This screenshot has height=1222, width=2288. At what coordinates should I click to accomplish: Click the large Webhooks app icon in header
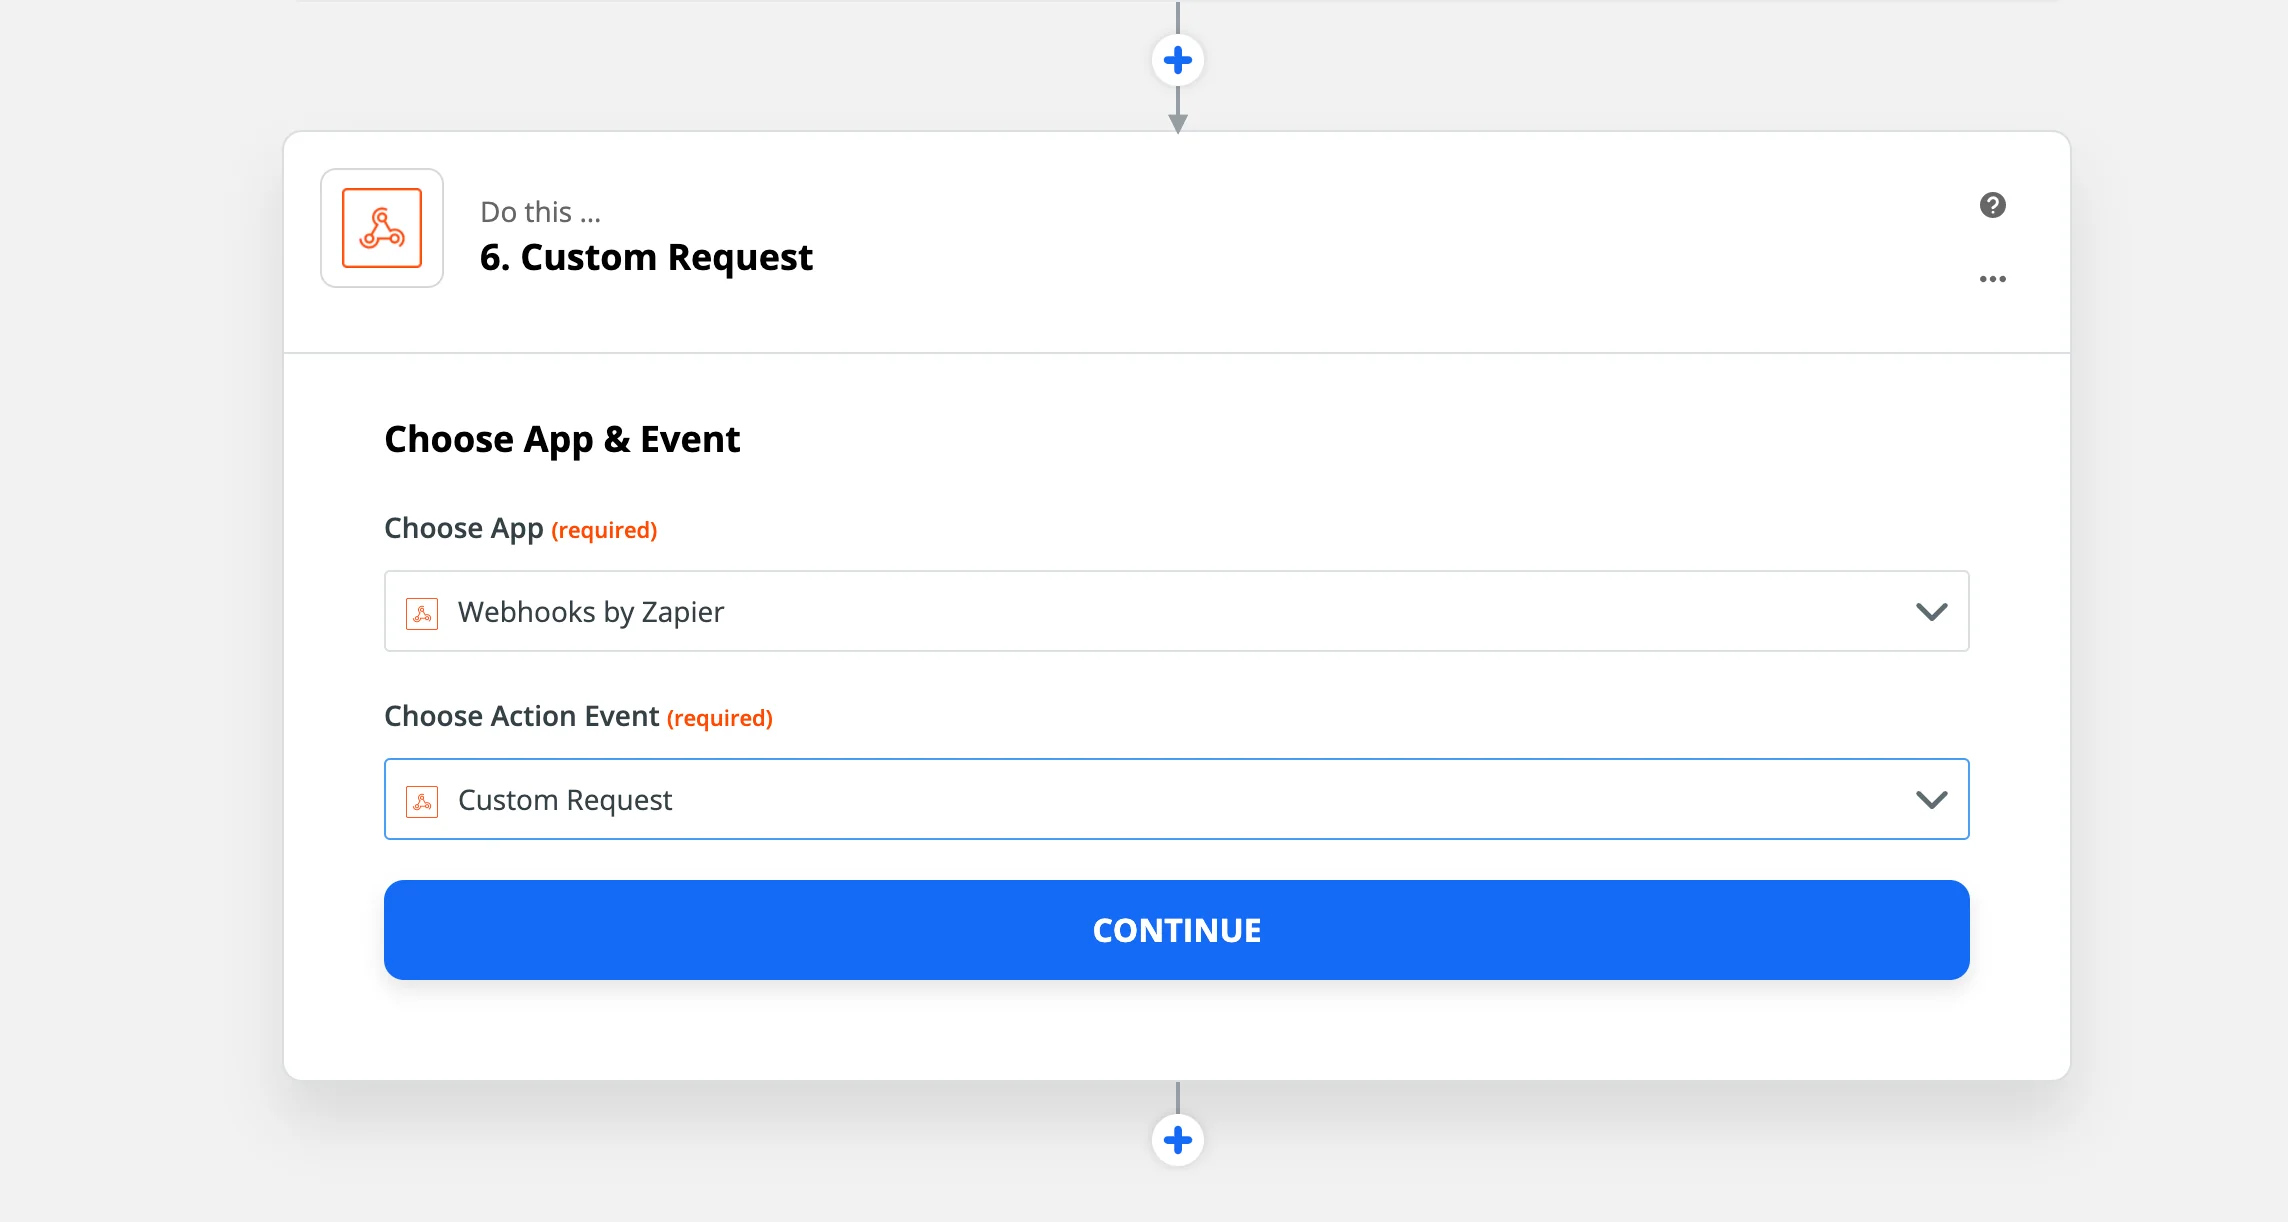pos(382,228)
